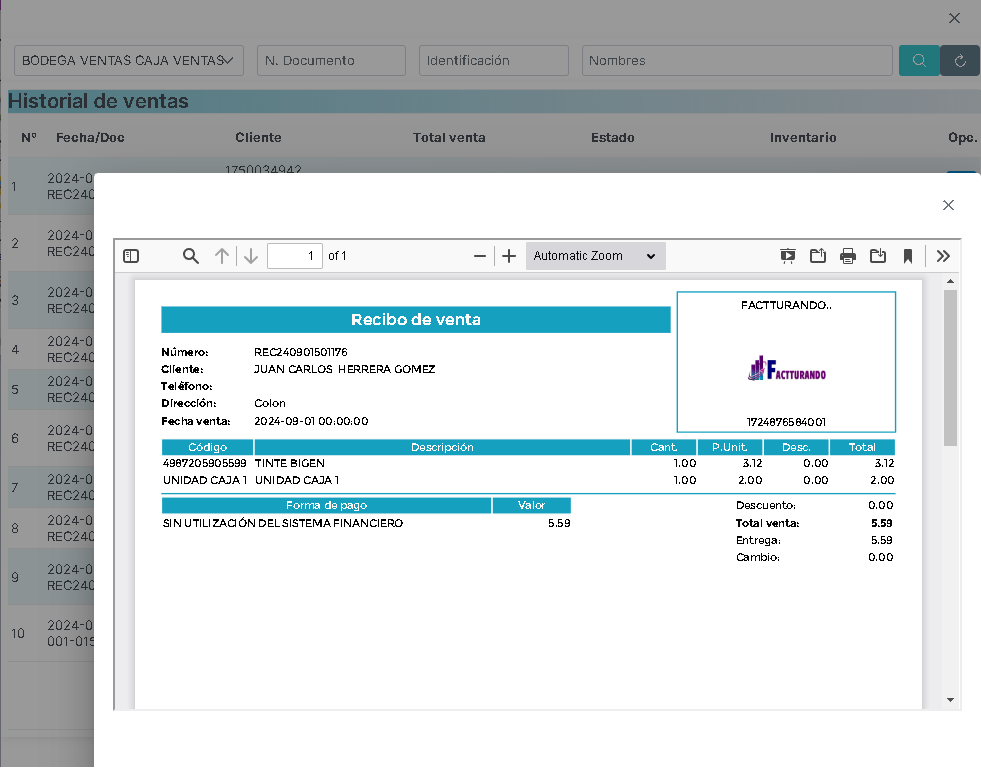This screenshot has width=981, height=784.
Task: Zoom in with the plus button
Action: click(509, 256)
